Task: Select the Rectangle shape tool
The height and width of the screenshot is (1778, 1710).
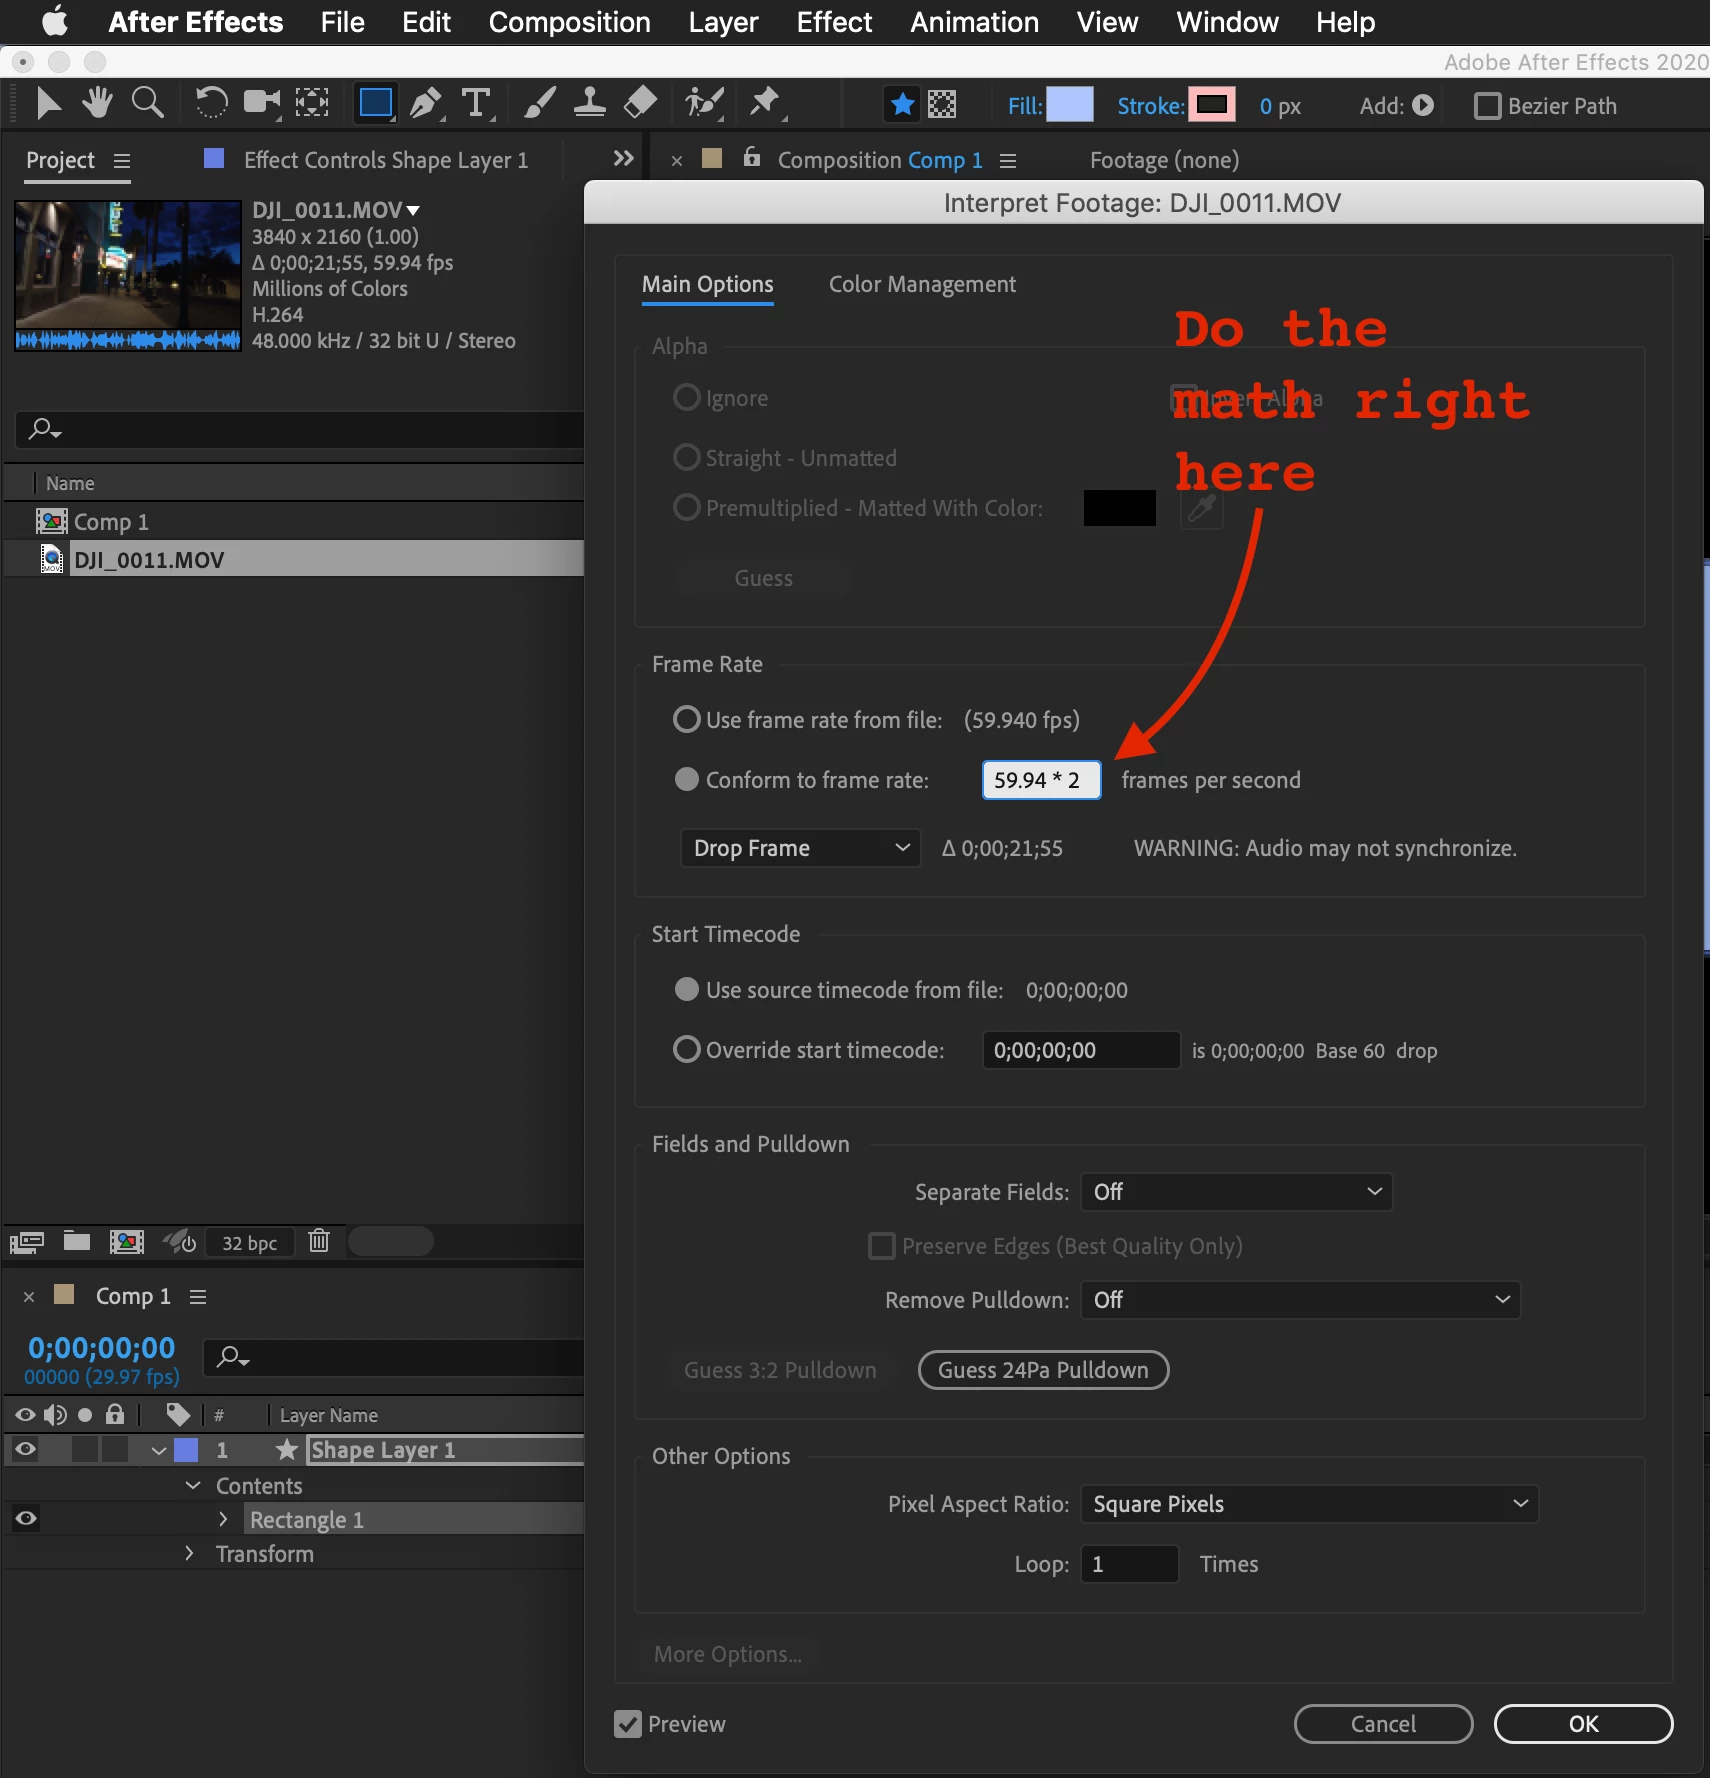Action: point(376,103)
